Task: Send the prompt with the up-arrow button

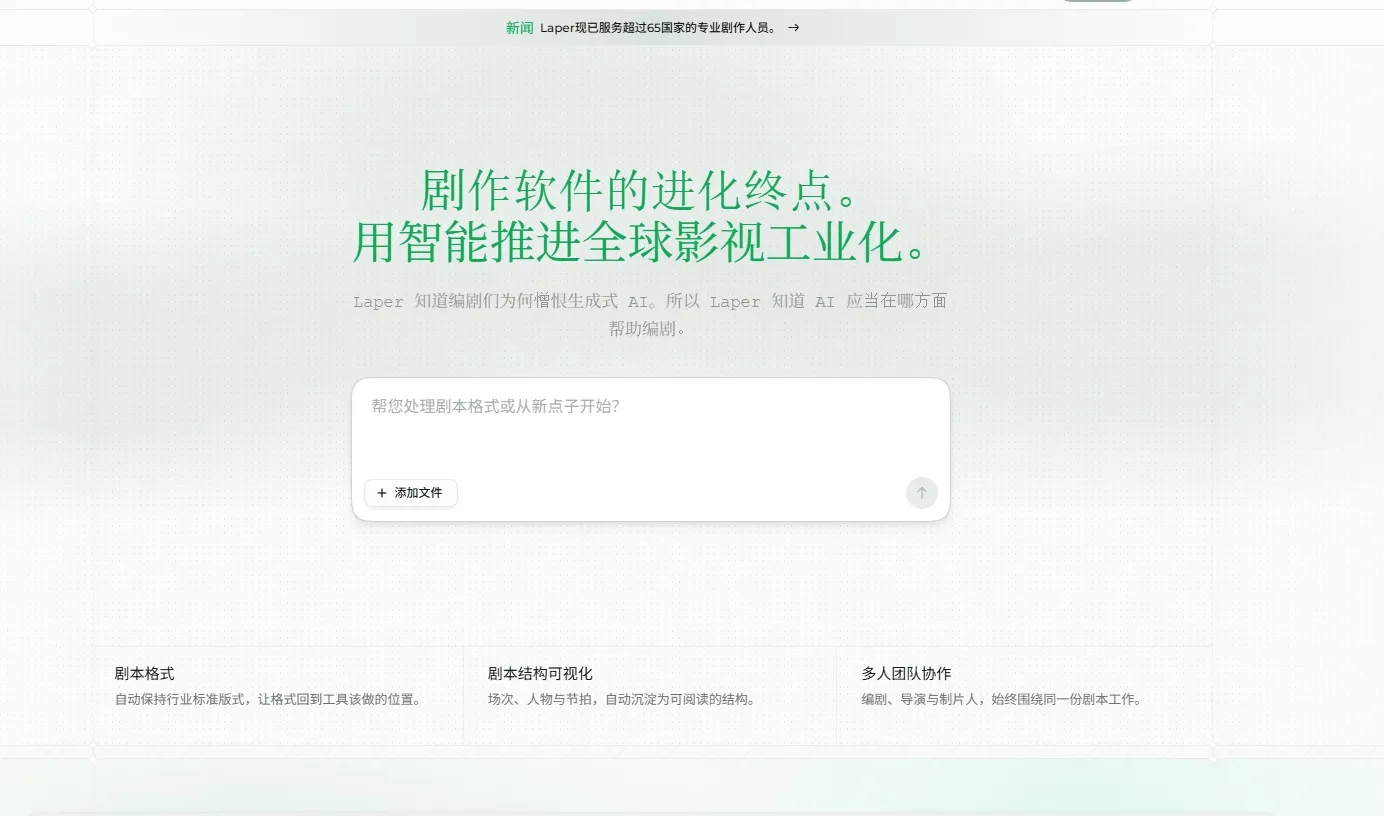Action: (922, 493)
